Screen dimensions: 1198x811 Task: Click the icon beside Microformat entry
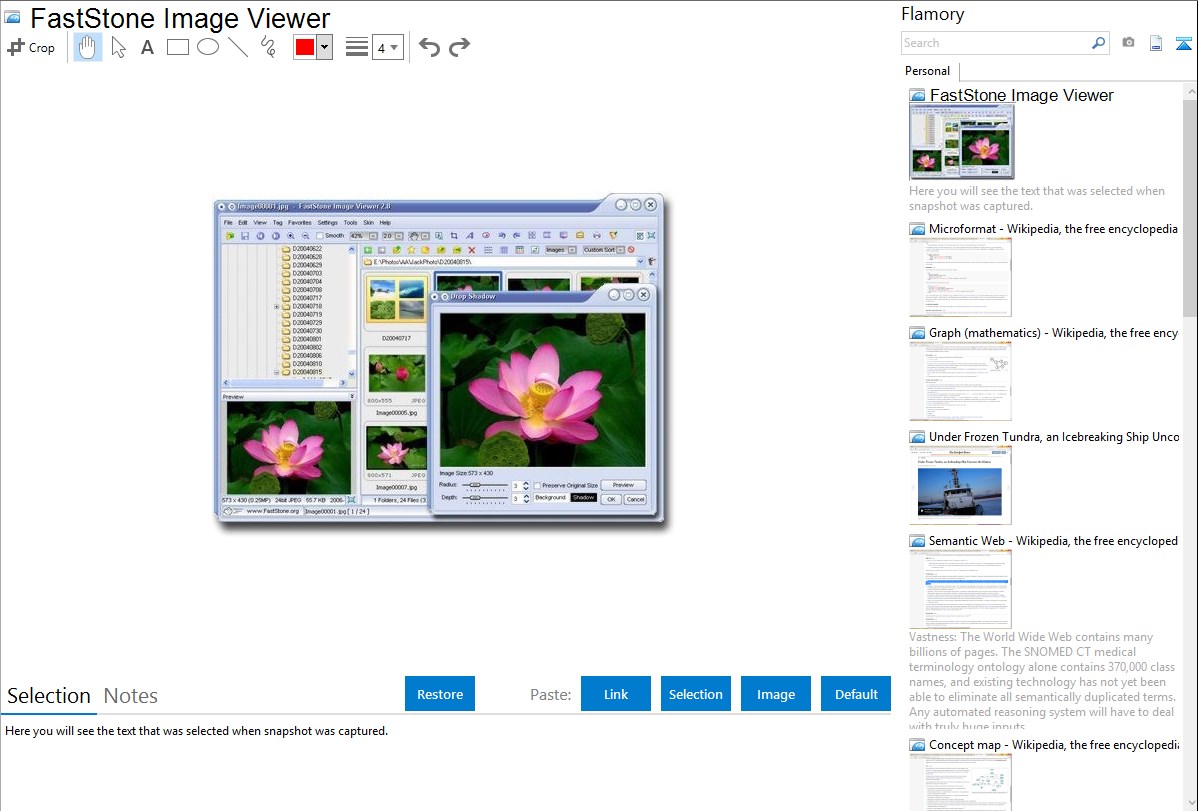coord(917,229)
